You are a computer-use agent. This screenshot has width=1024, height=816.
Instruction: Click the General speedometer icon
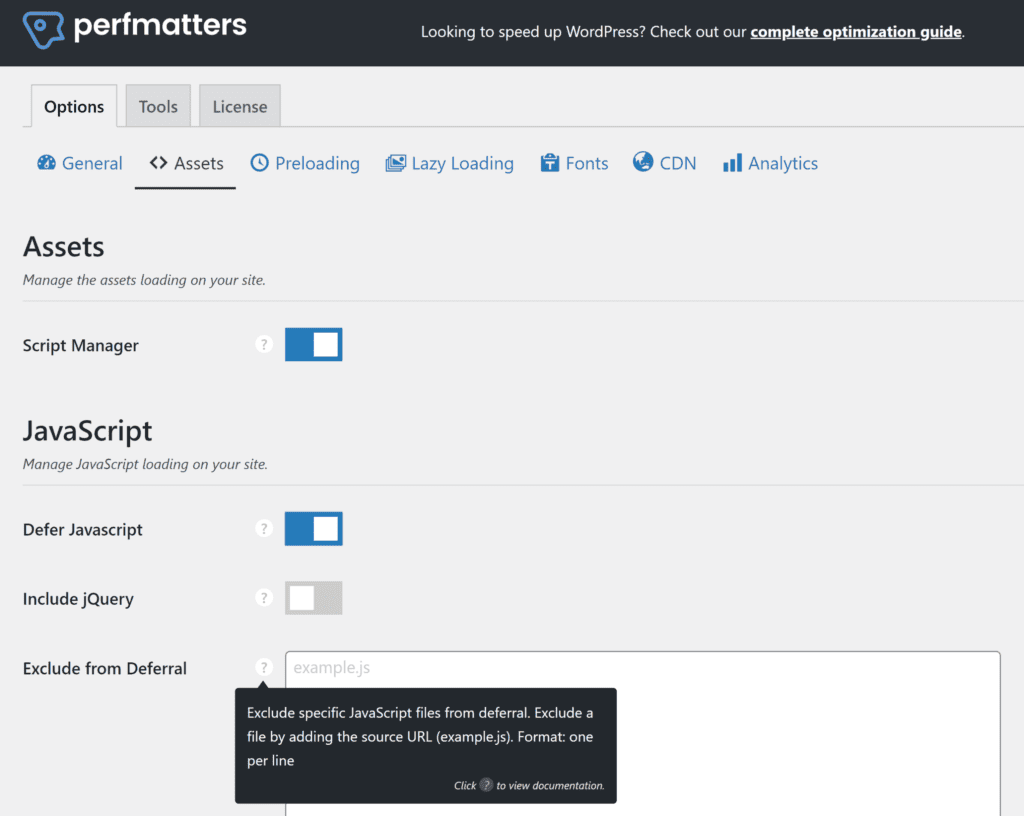coord(46,163)
